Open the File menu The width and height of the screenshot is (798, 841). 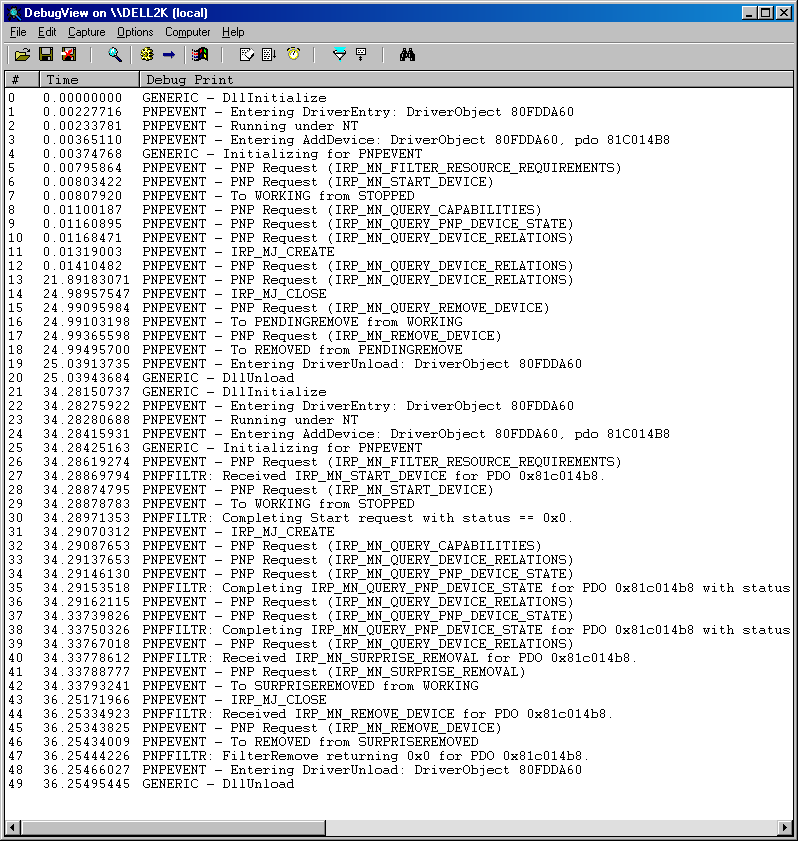[18, 32]
